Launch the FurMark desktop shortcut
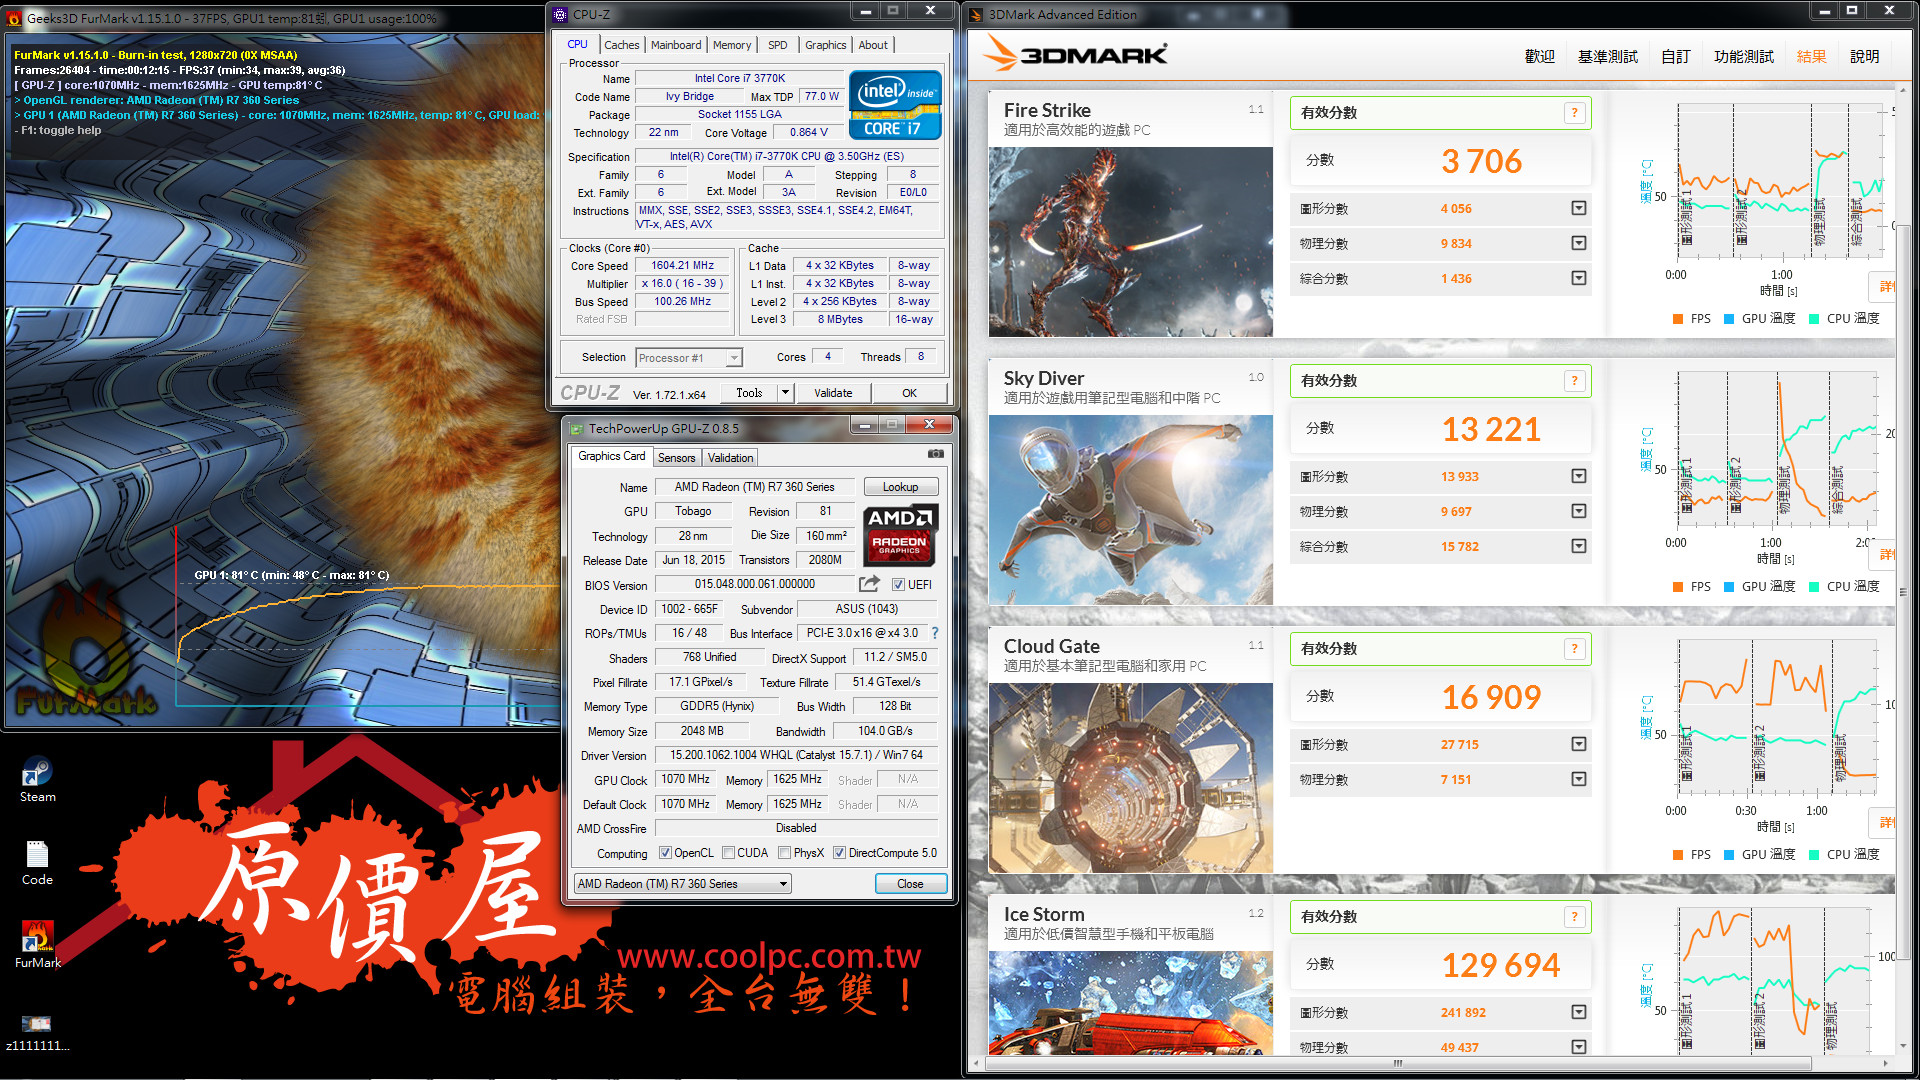The height and width of the screenshot is (1080, 1920). coord(37,945)
